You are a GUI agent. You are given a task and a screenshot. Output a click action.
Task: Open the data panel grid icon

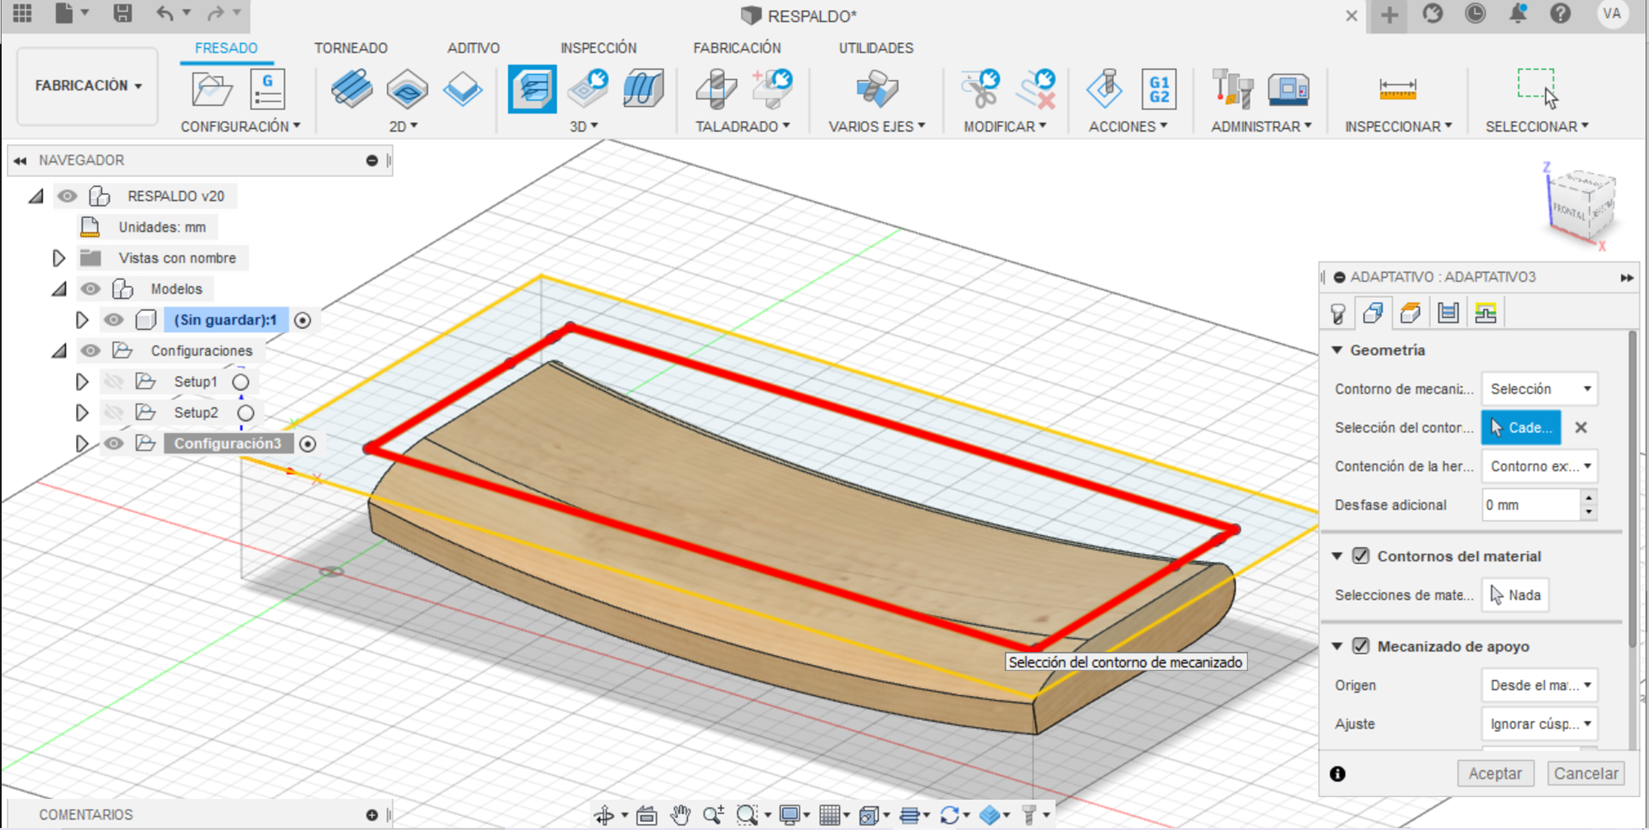(x=22, y=13)
